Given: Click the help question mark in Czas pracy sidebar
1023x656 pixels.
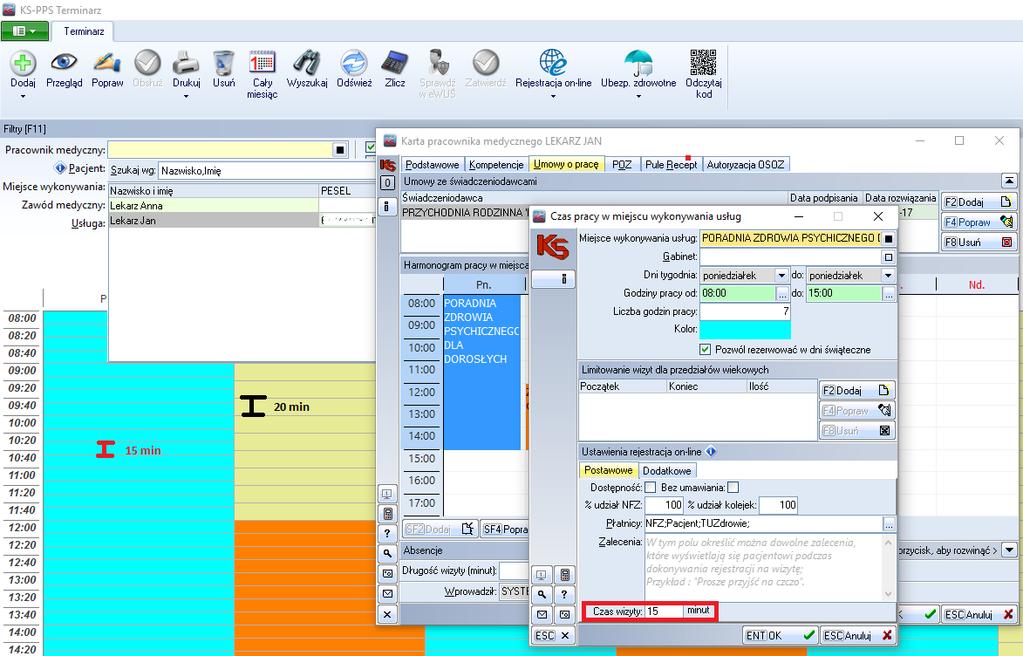Looking at the screenshot, I should [x=564, y=595].
